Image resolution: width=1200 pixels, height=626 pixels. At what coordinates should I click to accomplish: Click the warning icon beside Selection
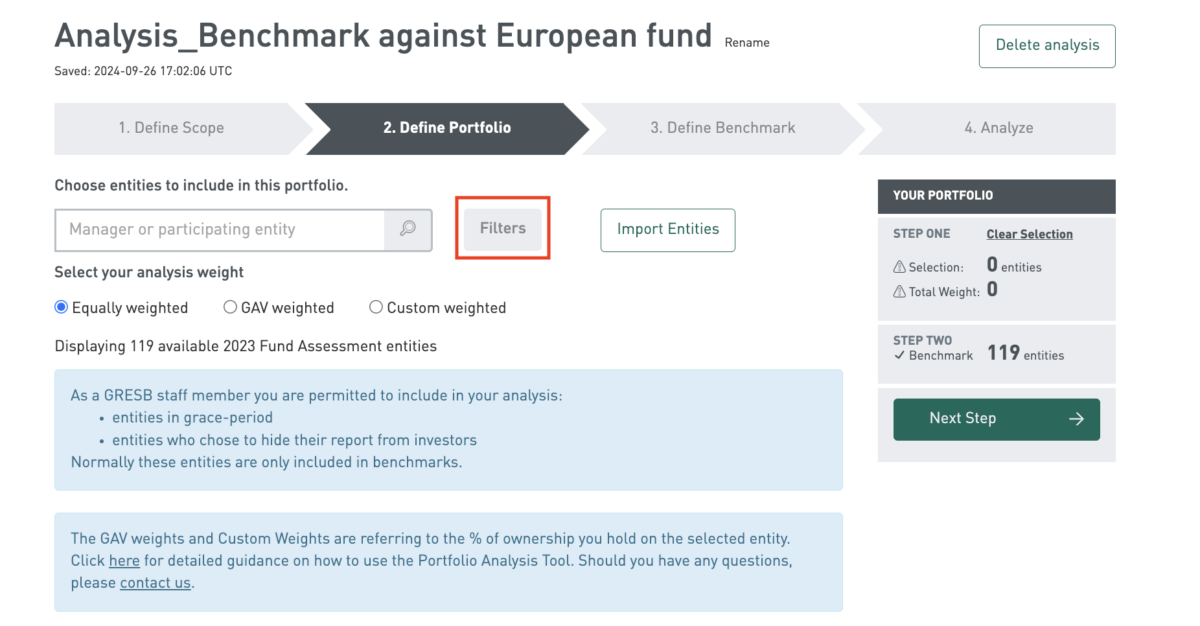pos(899,267)
